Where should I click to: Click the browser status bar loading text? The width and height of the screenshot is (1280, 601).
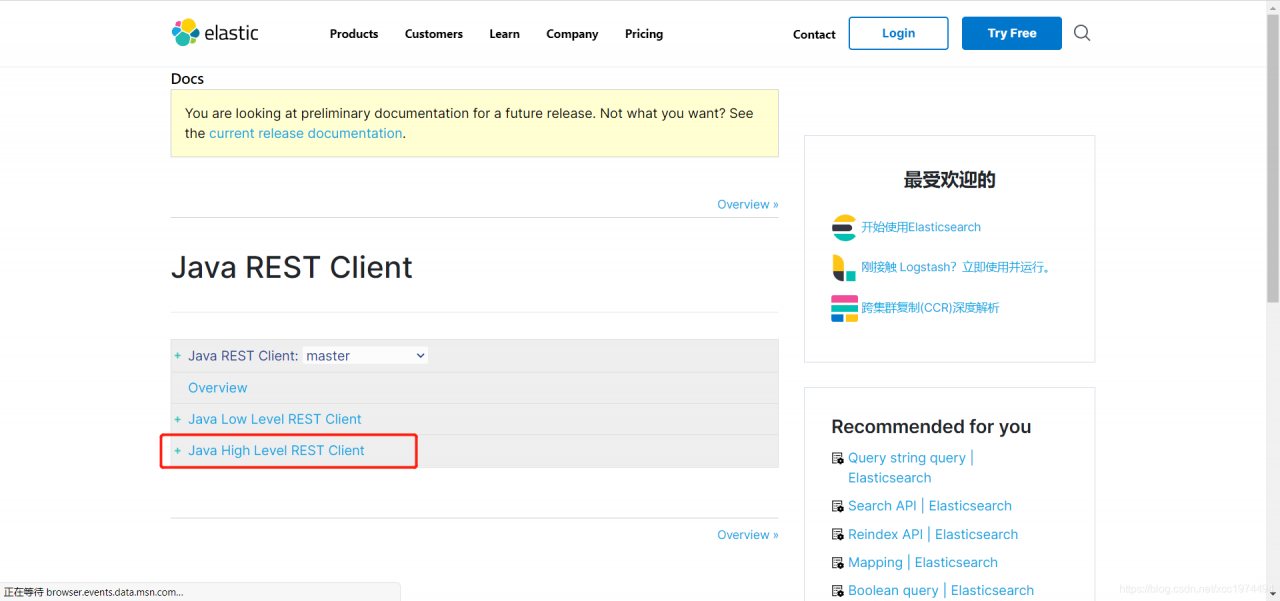pos(94,592)
